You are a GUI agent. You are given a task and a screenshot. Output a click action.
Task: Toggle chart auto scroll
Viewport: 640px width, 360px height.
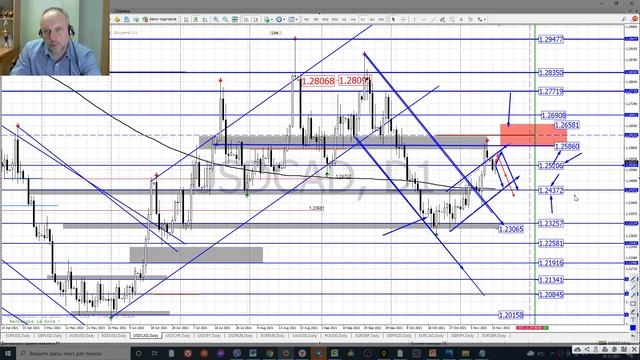(x=246, y=19)
